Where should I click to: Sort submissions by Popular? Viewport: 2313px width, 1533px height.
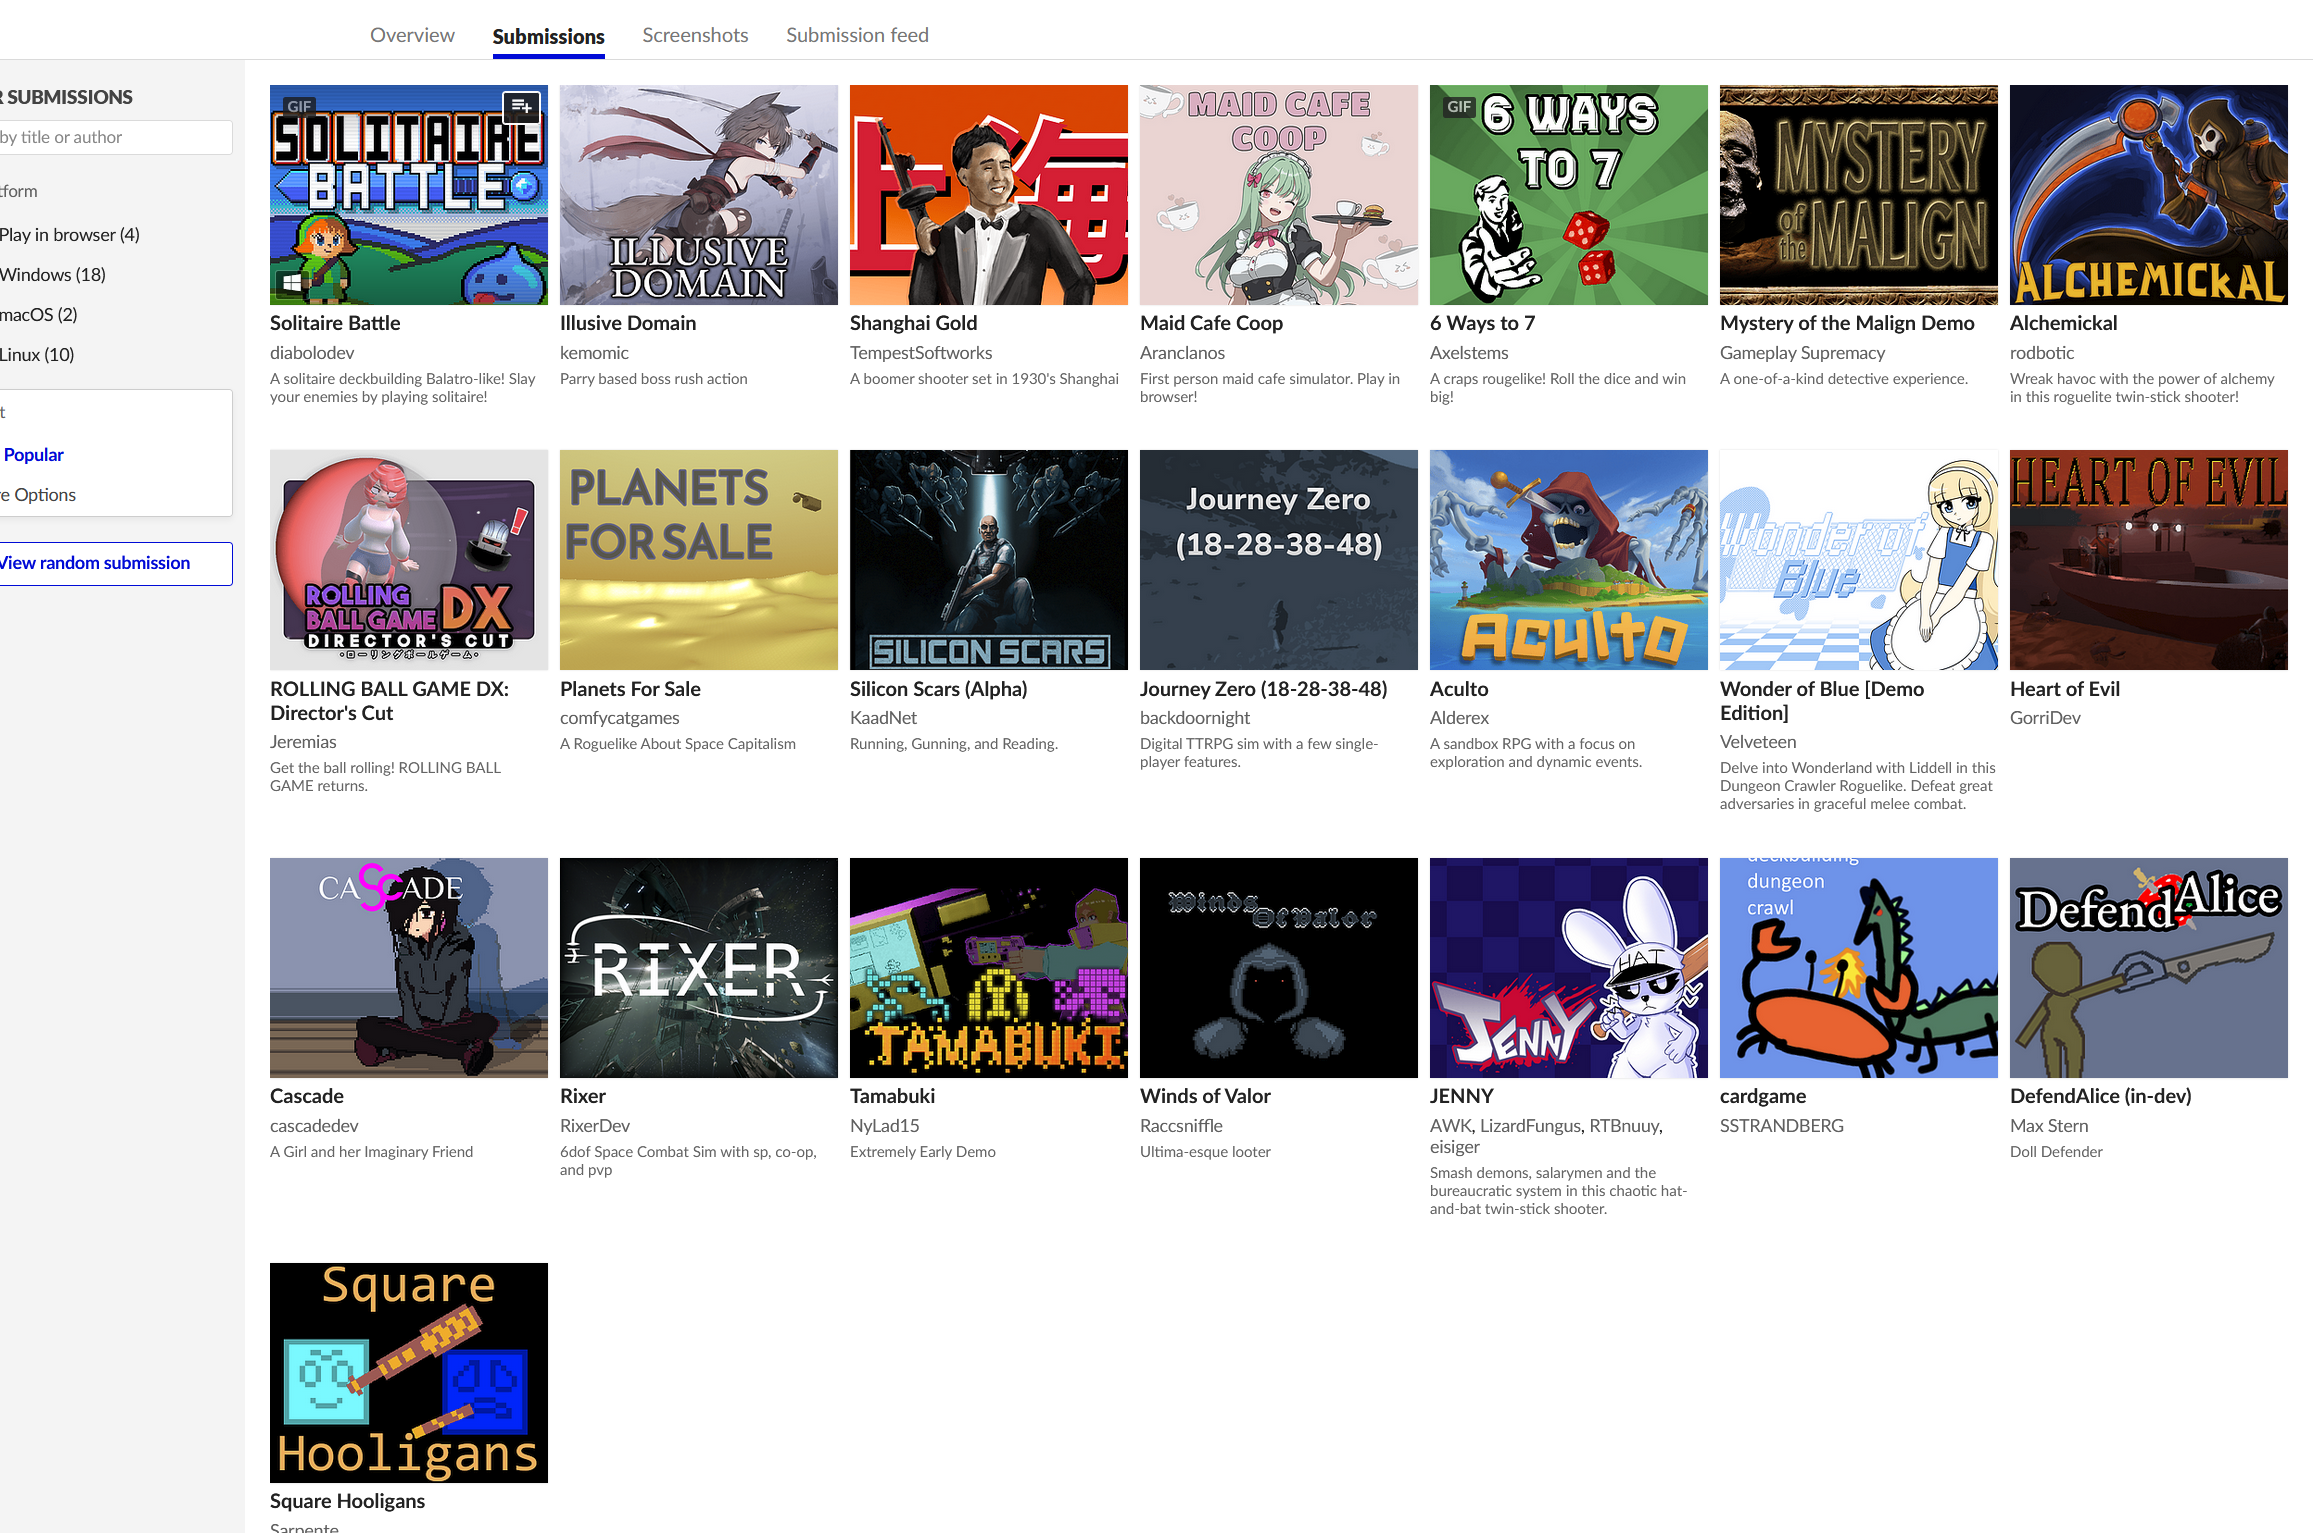point(34,455)
